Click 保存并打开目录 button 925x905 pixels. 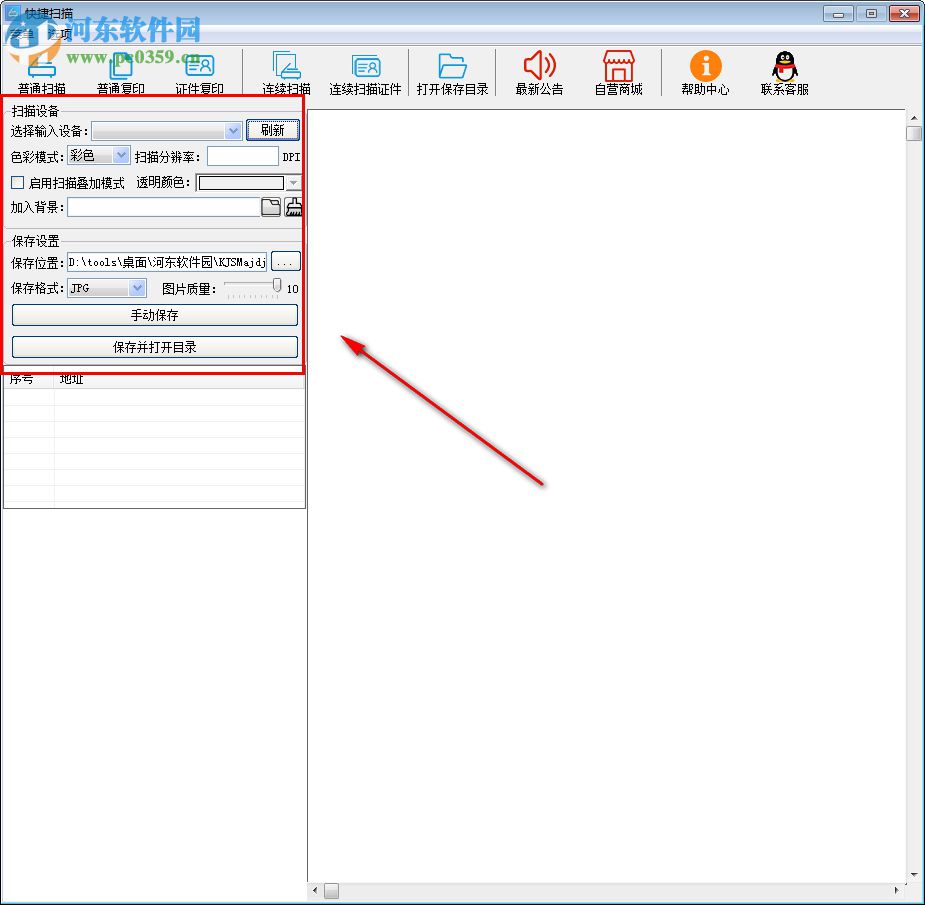point(155,347)
